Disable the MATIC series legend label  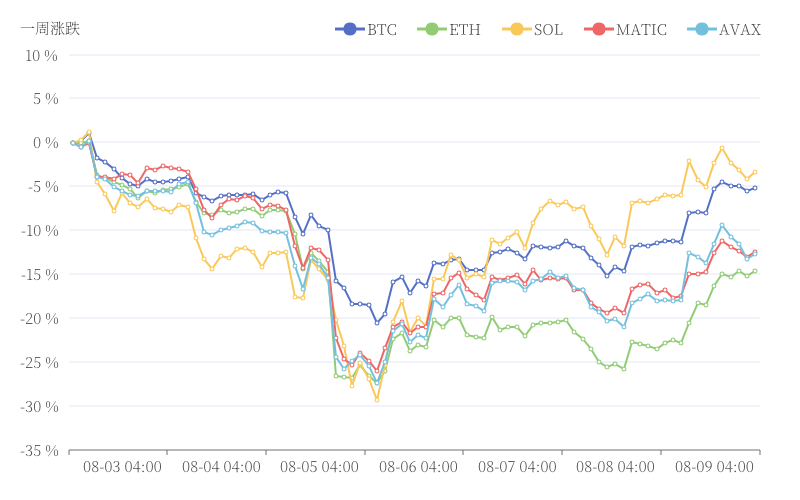(x=641, y=29)
